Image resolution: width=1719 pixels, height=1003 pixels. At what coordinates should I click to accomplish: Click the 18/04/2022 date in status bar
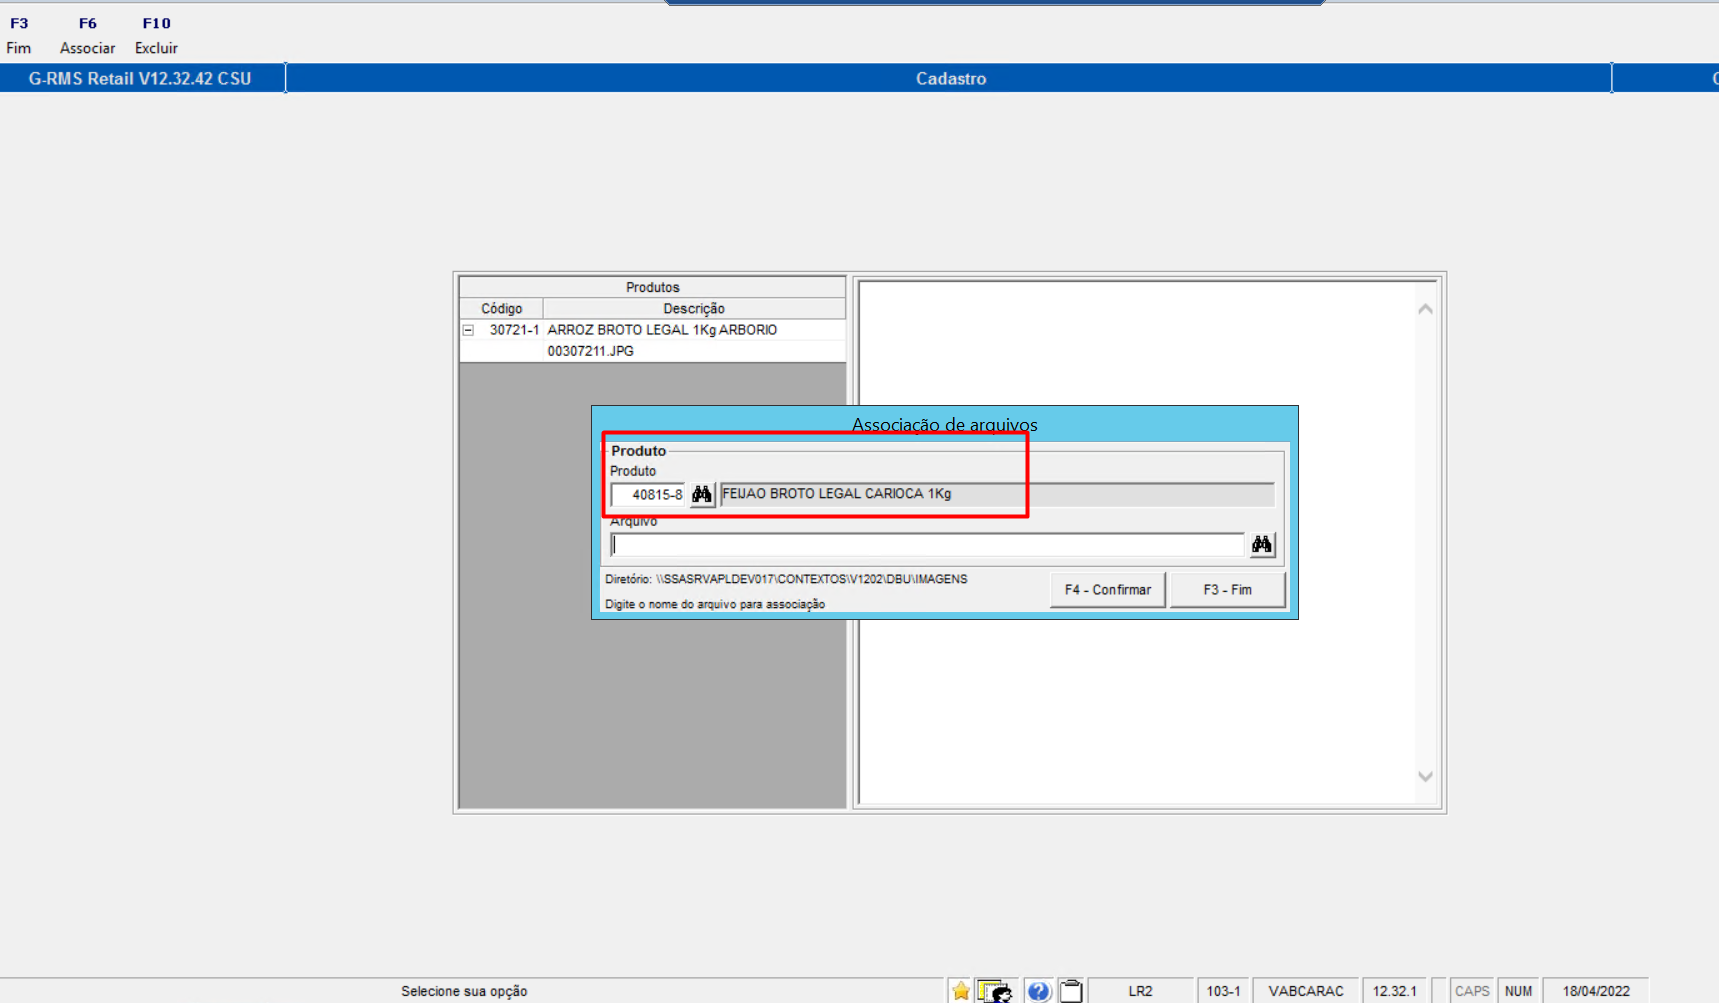pyautogui.click(x=1596, y=991)
